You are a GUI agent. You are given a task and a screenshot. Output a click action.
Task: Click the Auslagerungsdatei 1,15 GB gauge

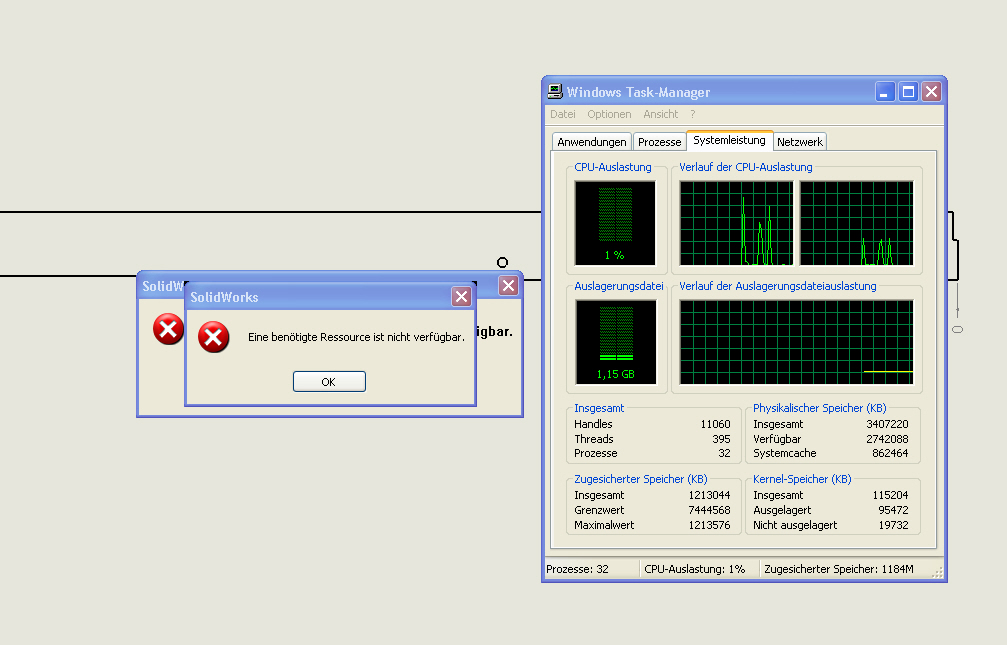[x=616, y=342]
